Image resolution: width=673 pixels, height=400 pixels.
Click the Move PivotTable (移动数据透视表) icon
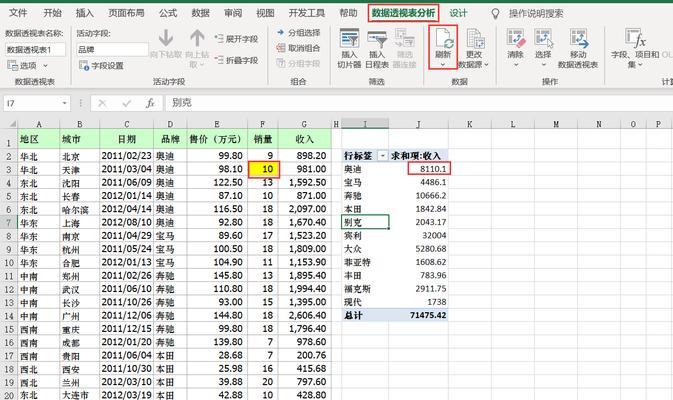coord(578,39)
